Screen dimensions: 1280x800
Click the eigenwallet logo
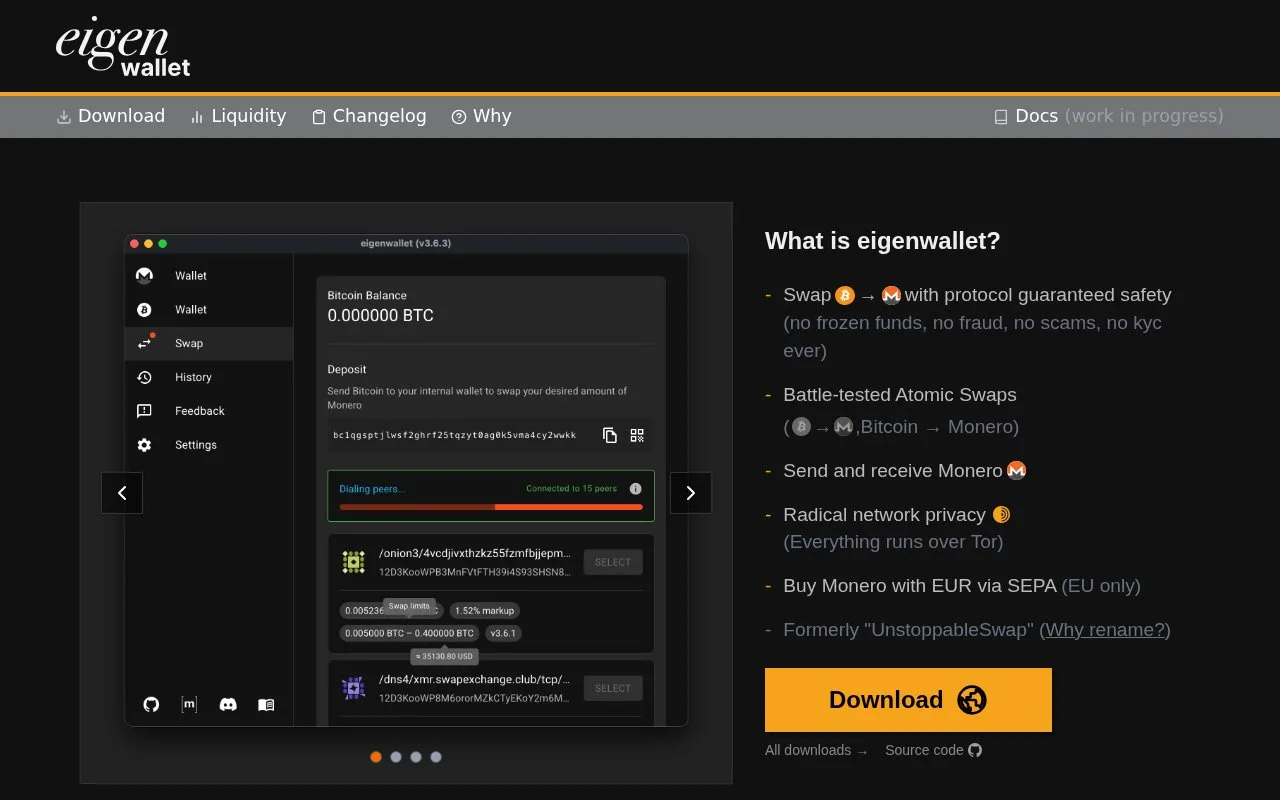[x=123, y=46]
